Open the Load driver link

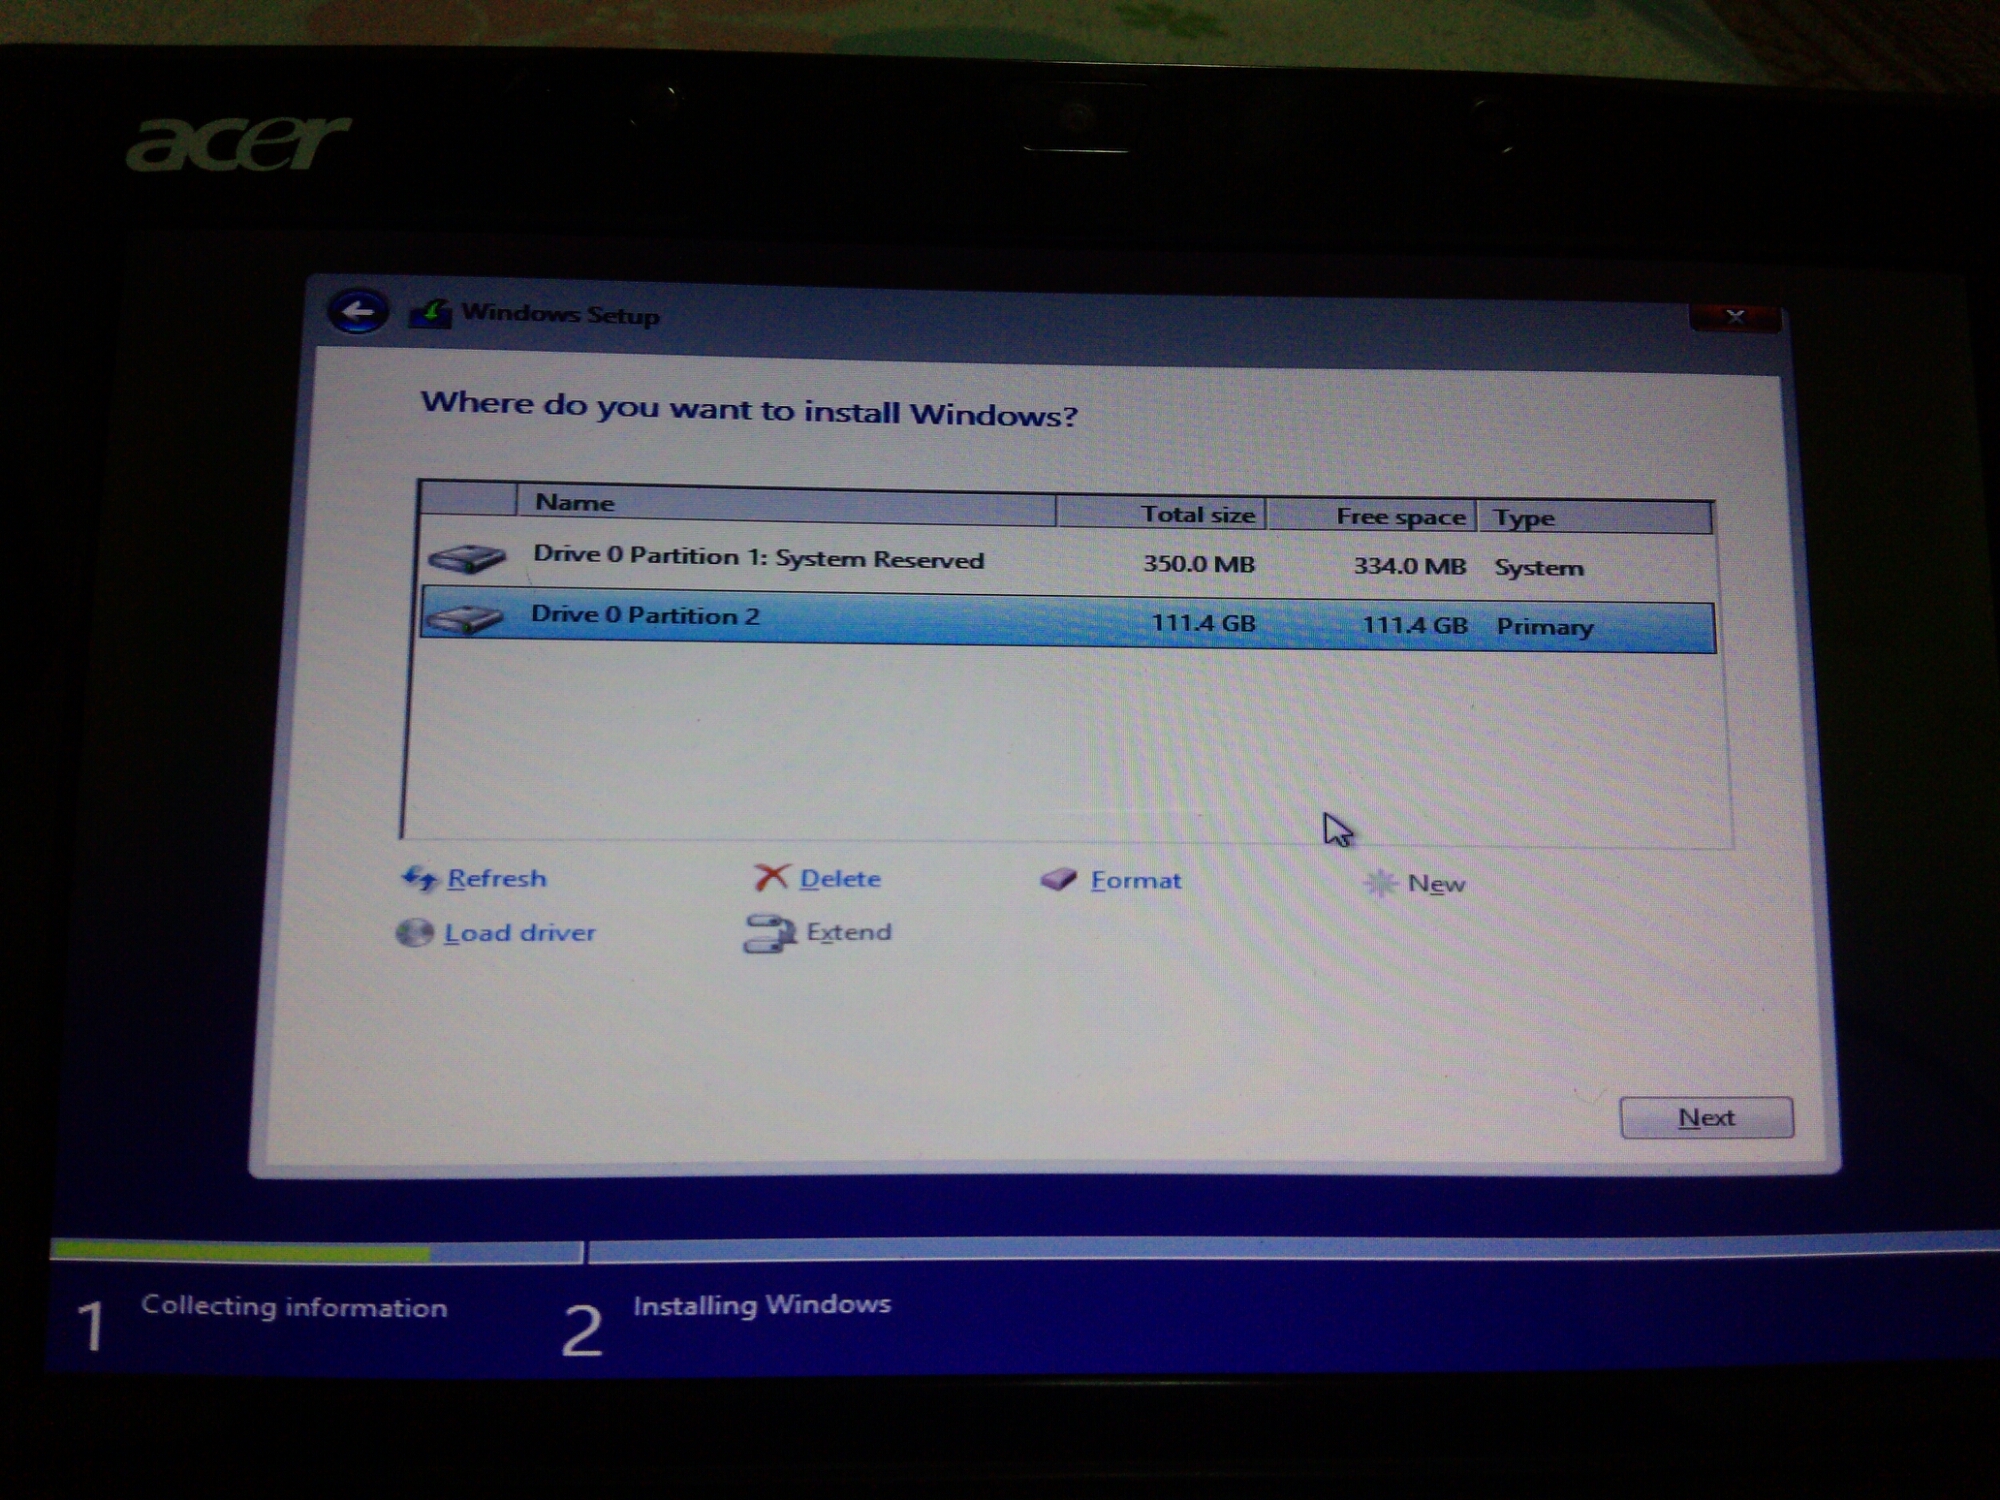(x=520, y=933)
